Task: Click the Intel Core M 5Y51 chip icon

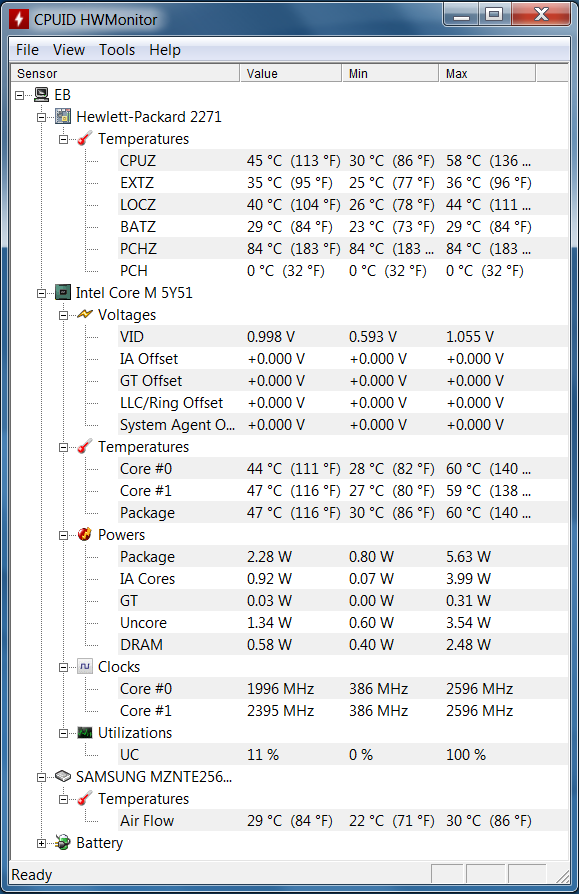Action: coord(63,292)
